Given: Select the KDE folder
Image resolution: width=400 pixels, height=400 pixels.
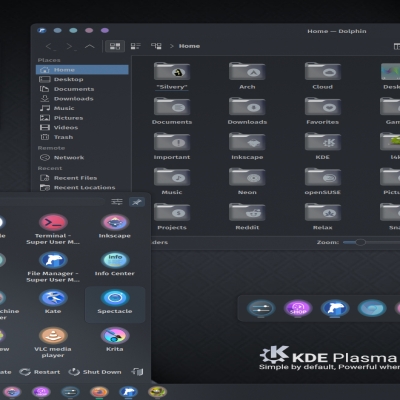Looking at the screenshot, I should coord(323,146).
